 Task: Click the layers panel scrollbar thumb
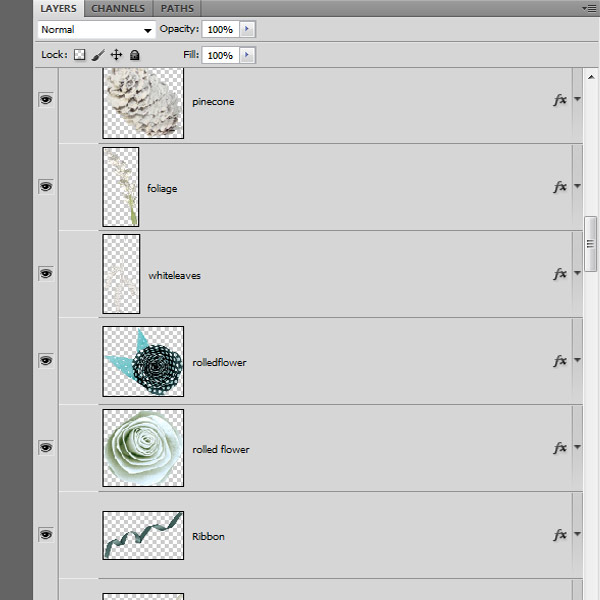591,244
